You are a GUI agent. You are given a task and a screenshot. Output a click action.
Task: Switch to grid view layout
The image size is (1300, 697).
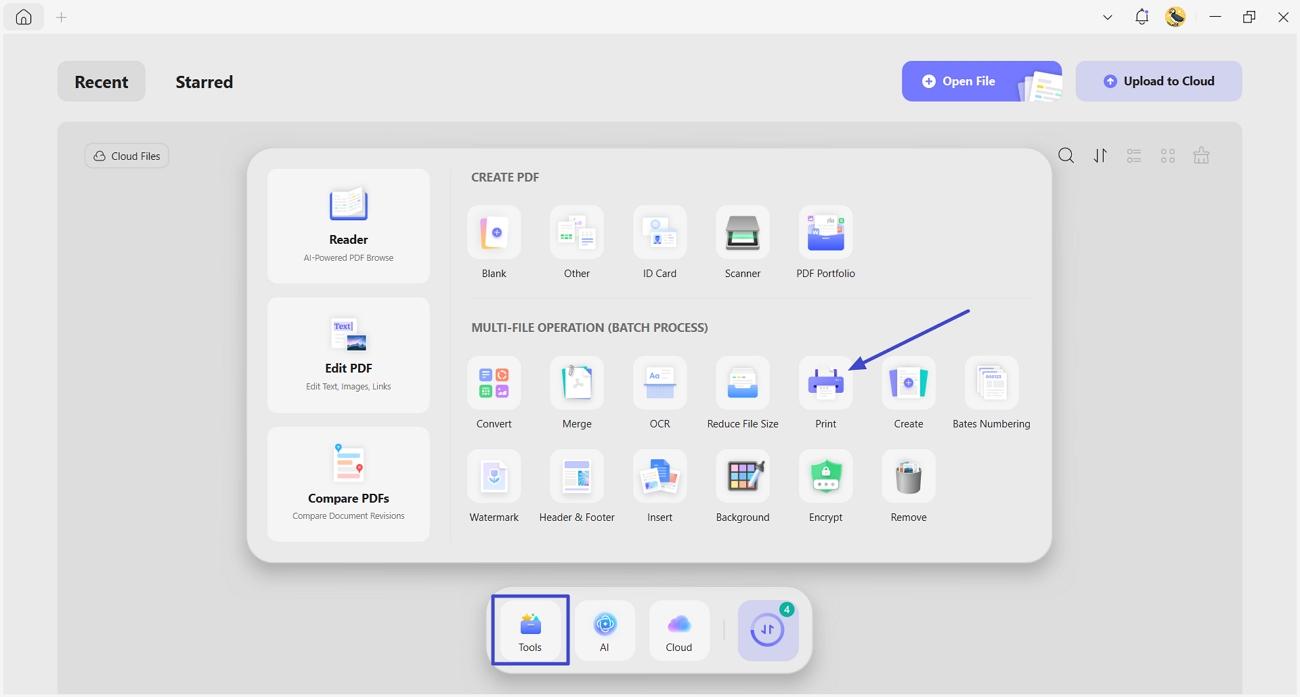click(1168, 156)
